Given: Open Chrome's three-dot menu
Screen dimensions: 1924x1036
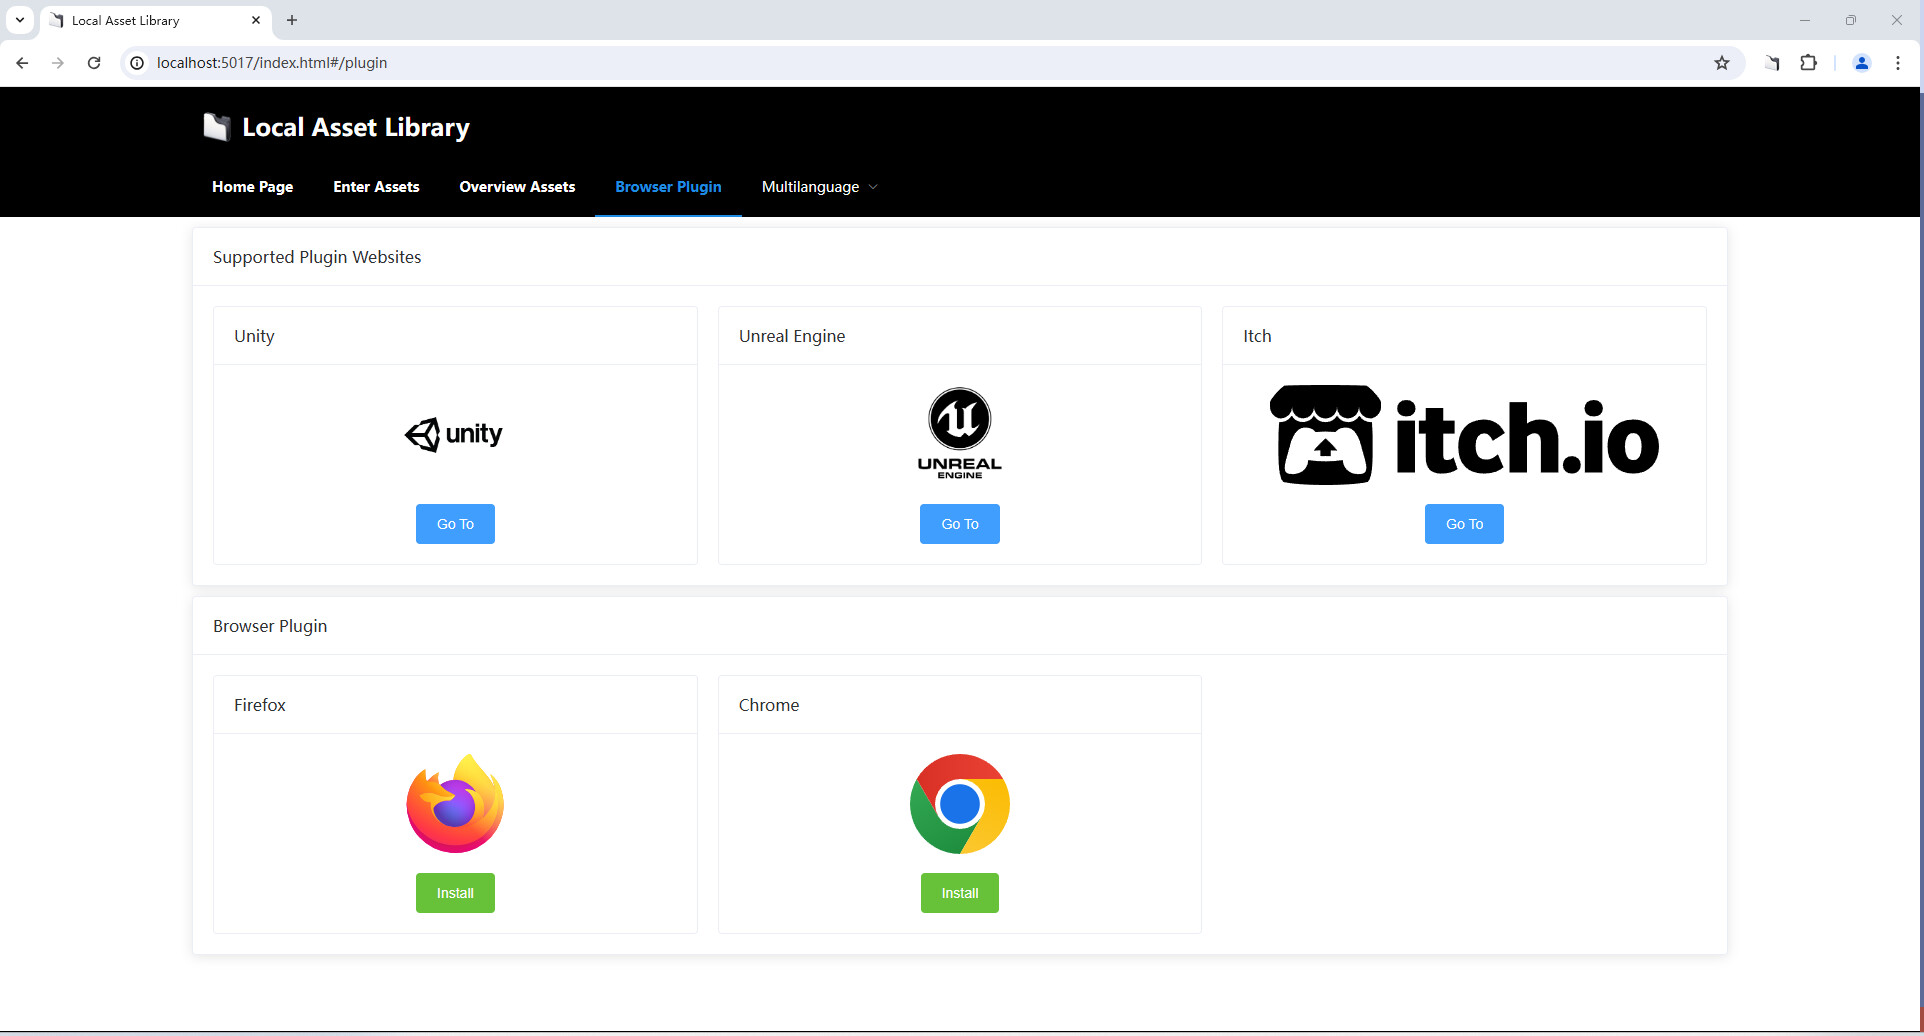Looking at the screenshot, I should [1898, 62].
